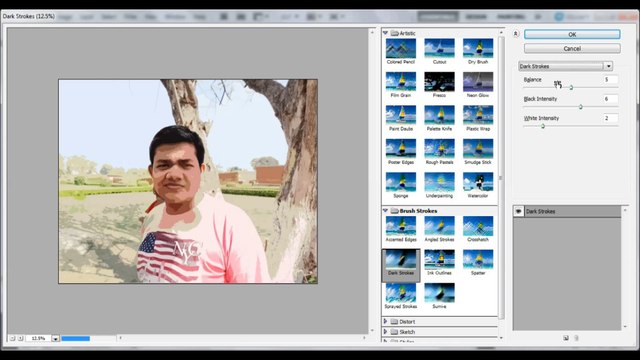Pick the Sprayed Strokes filter
The width and height of the screenshot is (640, 360).
400,293
